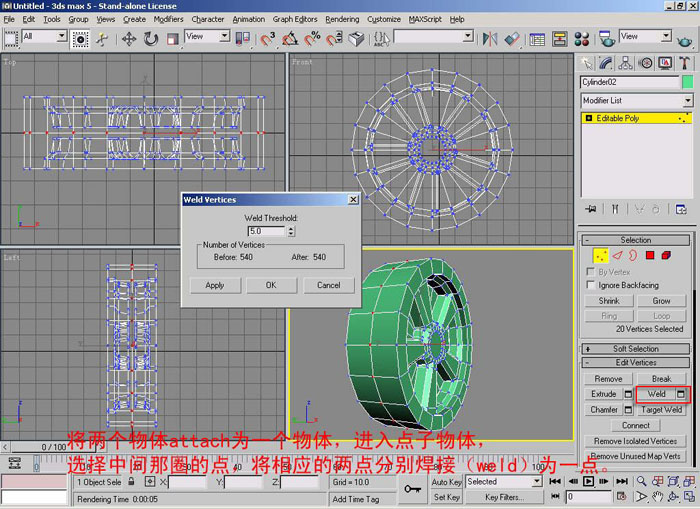Click the Mirror tool icon
The image size is (700, 509).
(490, 39)
